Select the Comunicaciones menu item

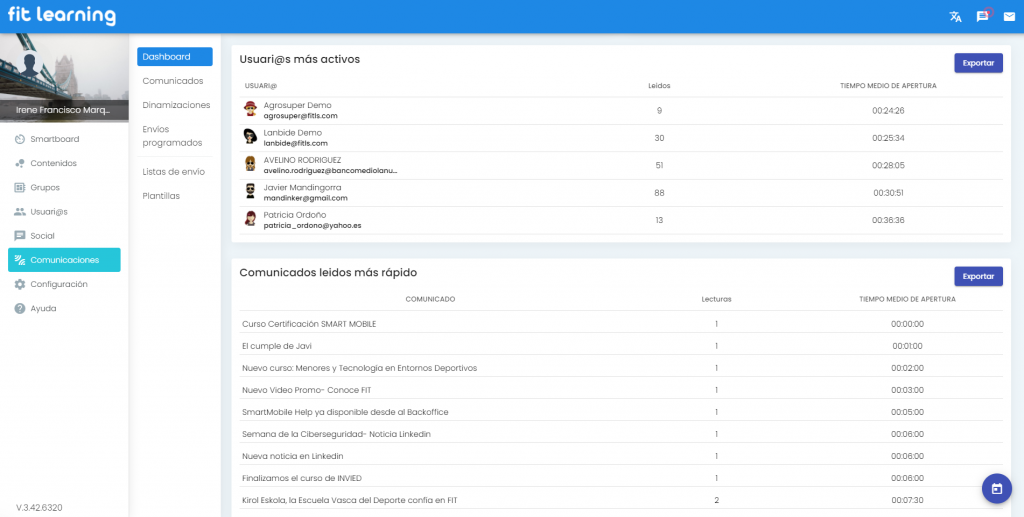tap(64, 260)
